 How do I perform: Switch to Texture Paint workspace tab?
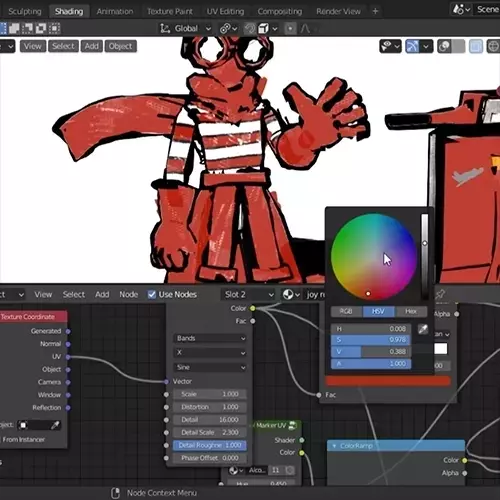click(170, 11)
